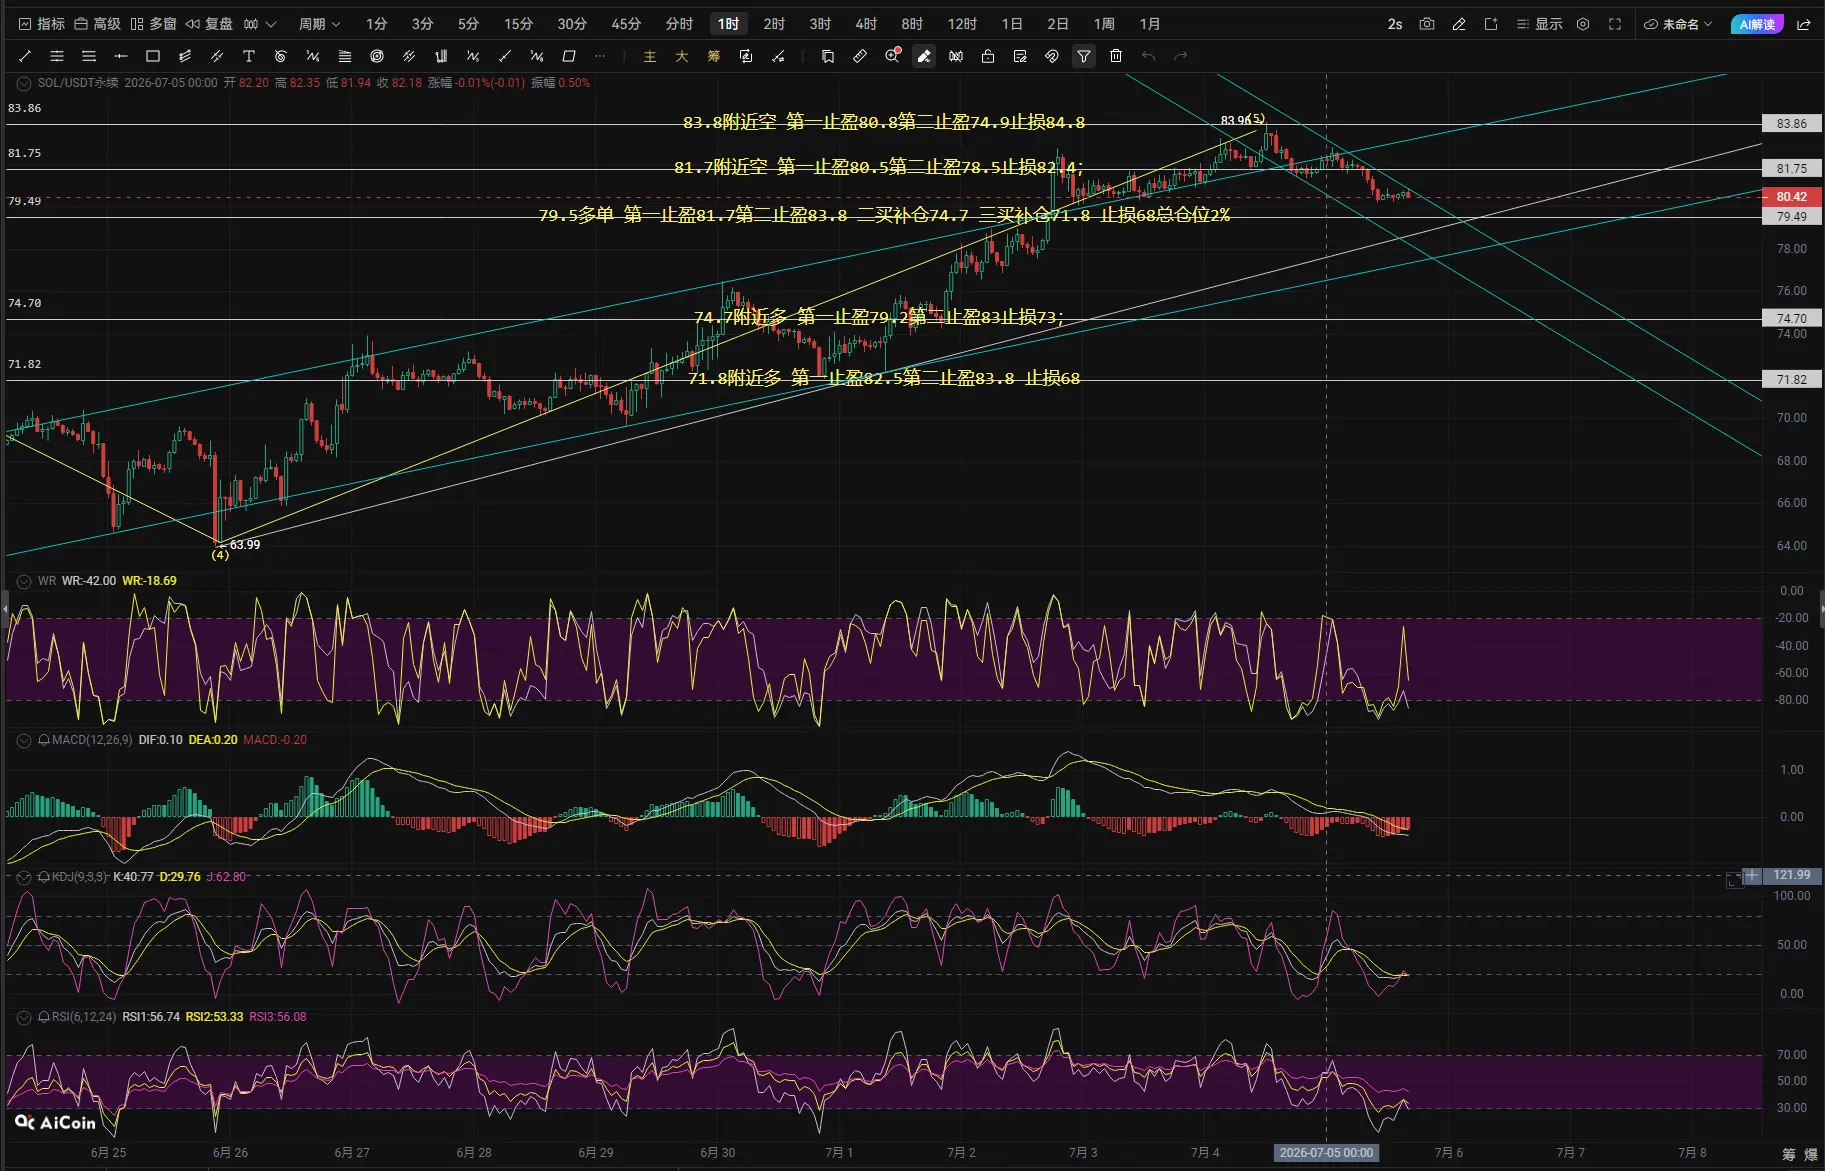Enter fullscreen mode
Screen dimensions: 1825x1171
[1615, 24]
